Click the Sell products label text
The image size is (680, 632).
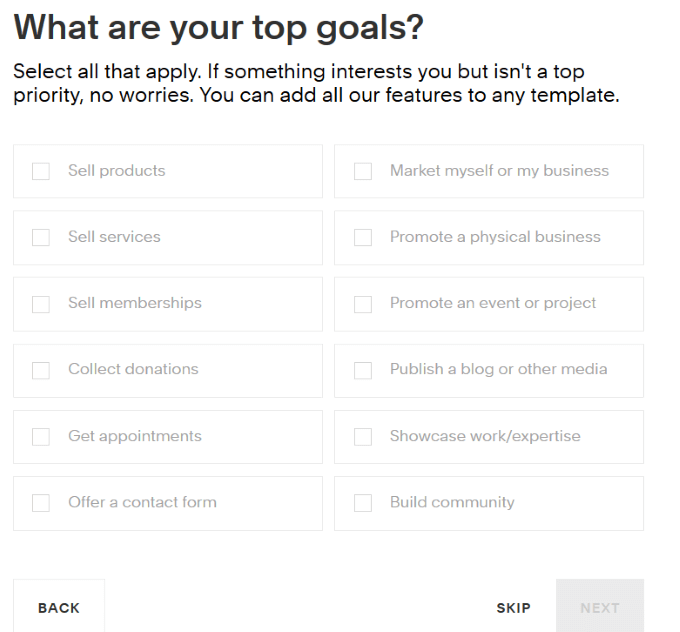[x=117, y=171]
